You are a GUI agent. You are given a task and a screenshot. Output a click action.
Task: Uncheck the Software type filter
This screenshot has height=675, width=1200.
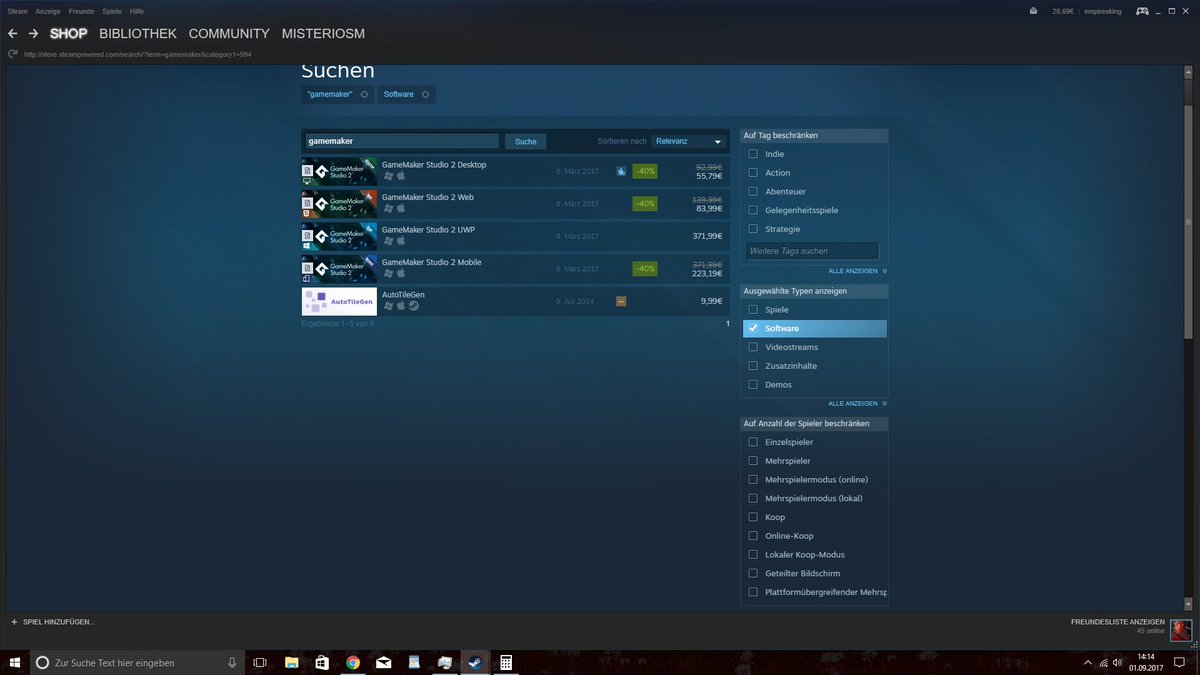[753, 328]
